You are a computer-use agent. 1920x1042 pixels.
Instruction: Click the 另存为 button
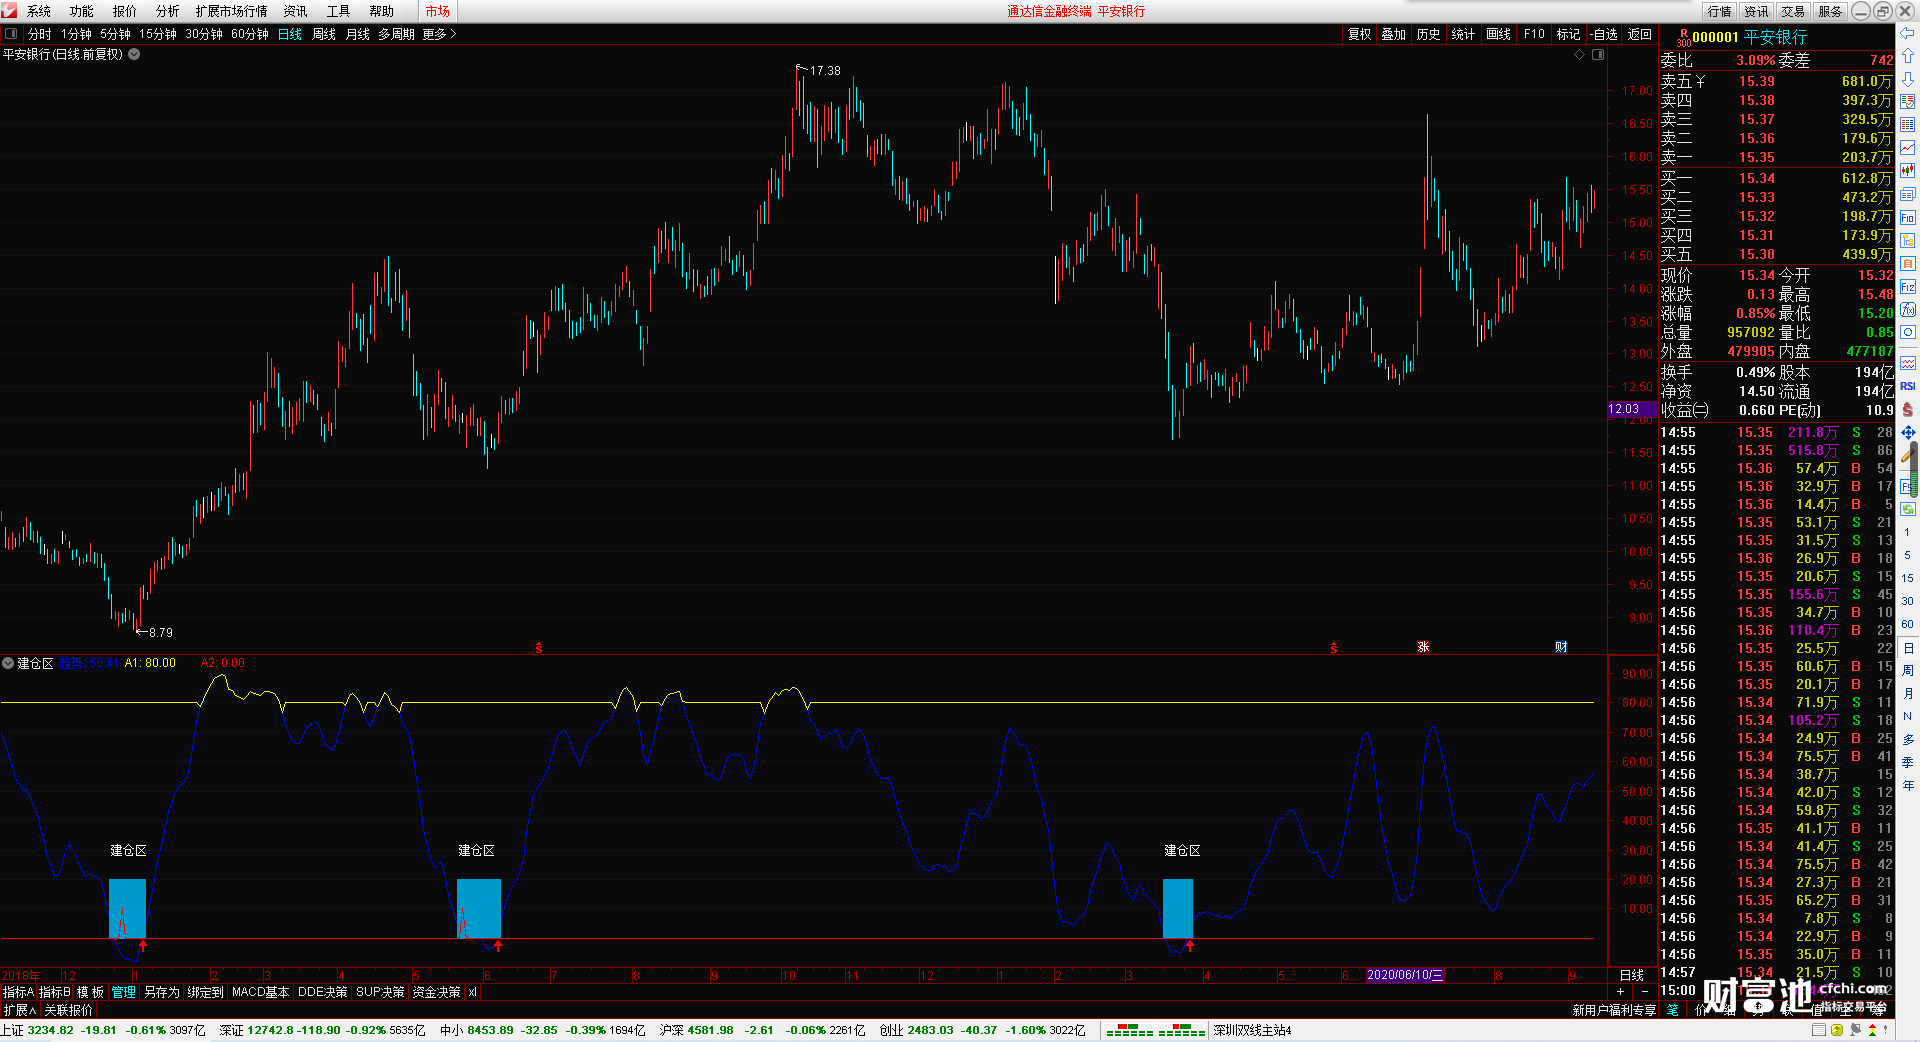pos(162,992)
